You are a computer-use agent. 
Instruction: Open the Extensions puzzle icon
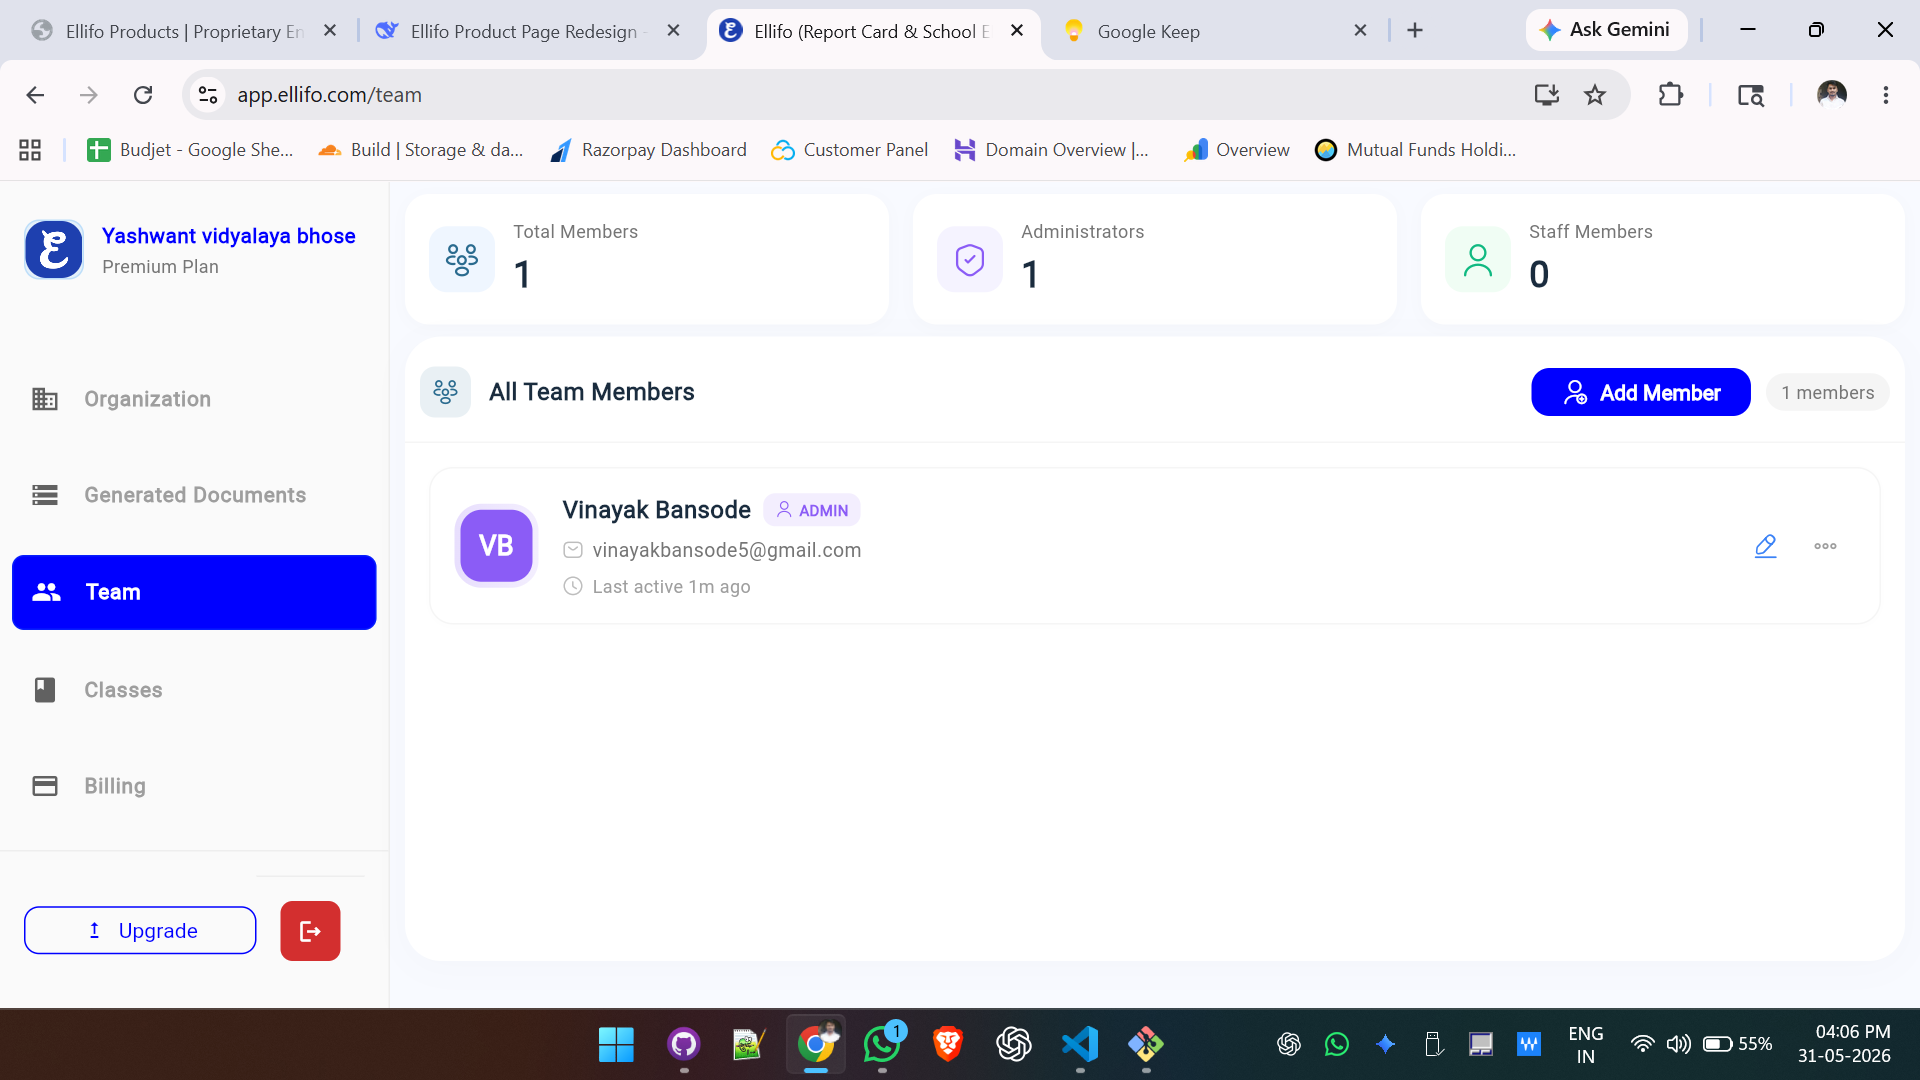1671,95
